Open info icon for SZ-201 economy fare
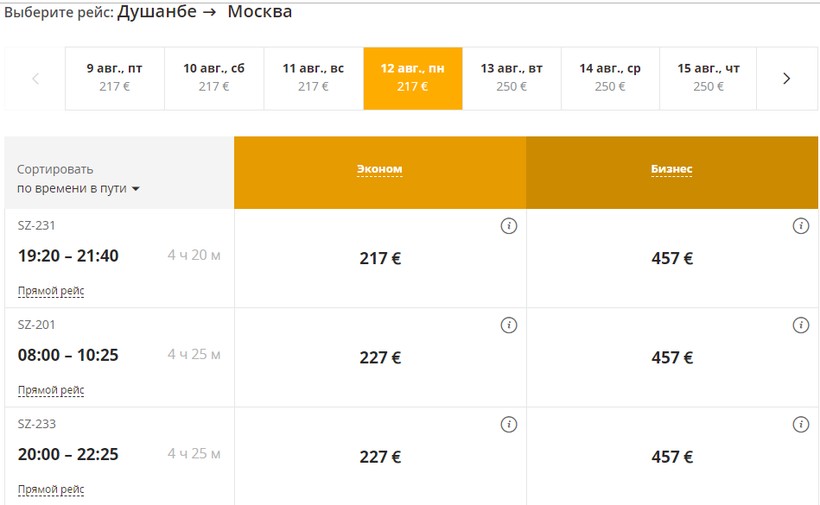Screen dimensions: 820x505 click(508, 325)
